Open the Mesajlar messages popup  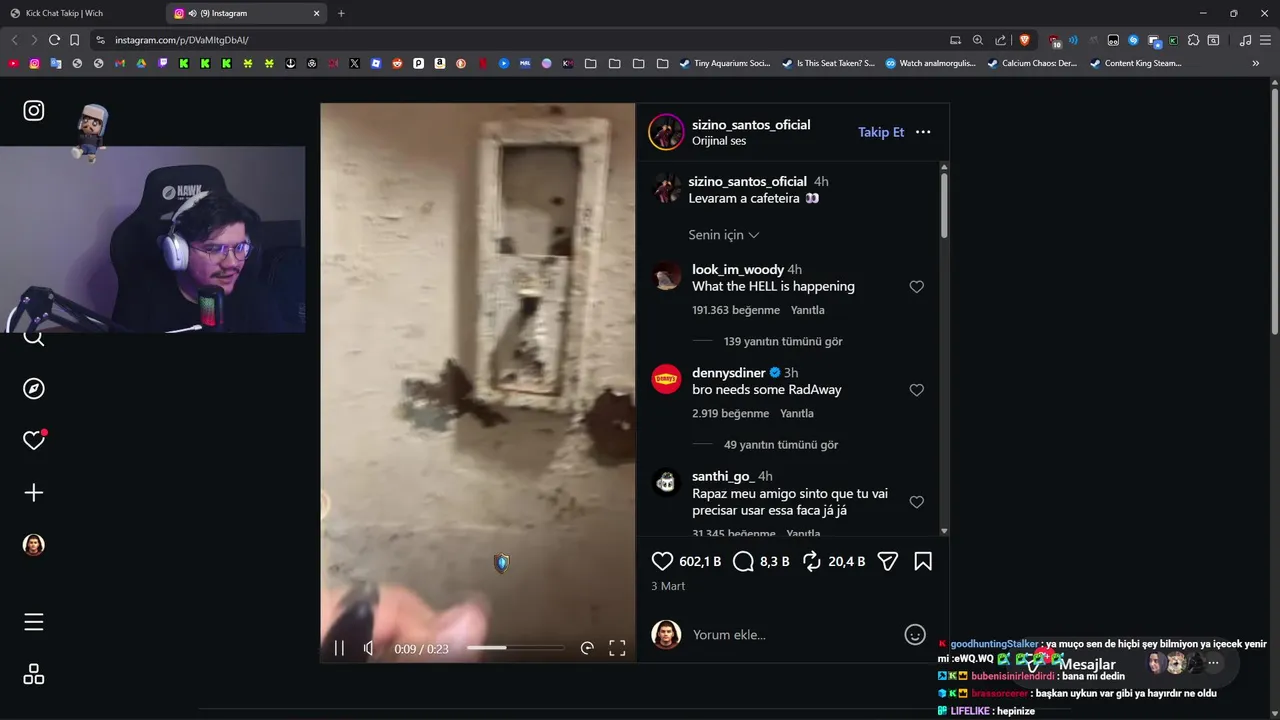(x=1087, y=664)
